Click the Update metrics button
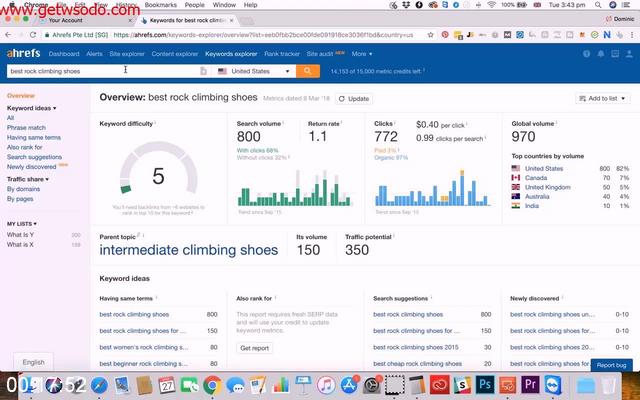This screenshot has height=400, width=640. [354, 98]
